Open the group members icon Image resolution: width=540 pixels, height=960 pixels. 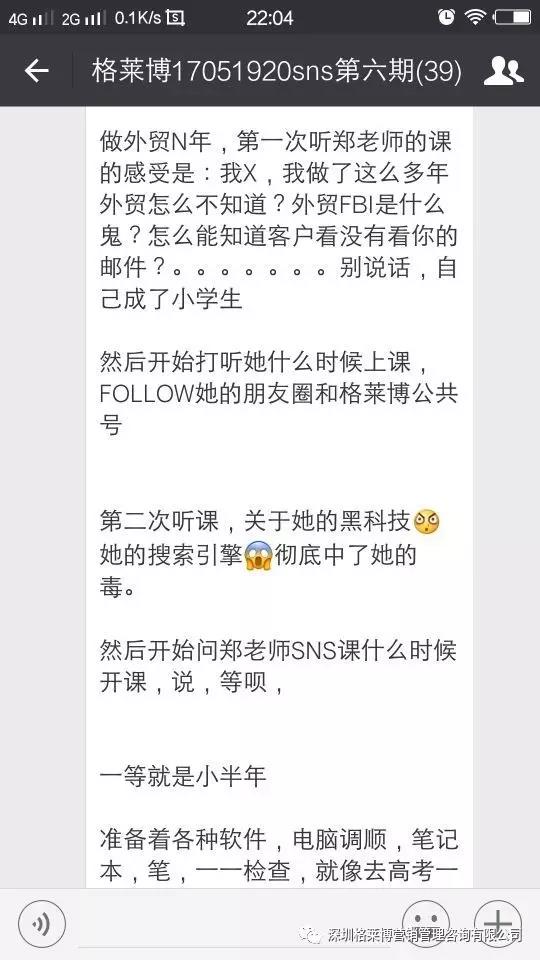tap(503, 71)
